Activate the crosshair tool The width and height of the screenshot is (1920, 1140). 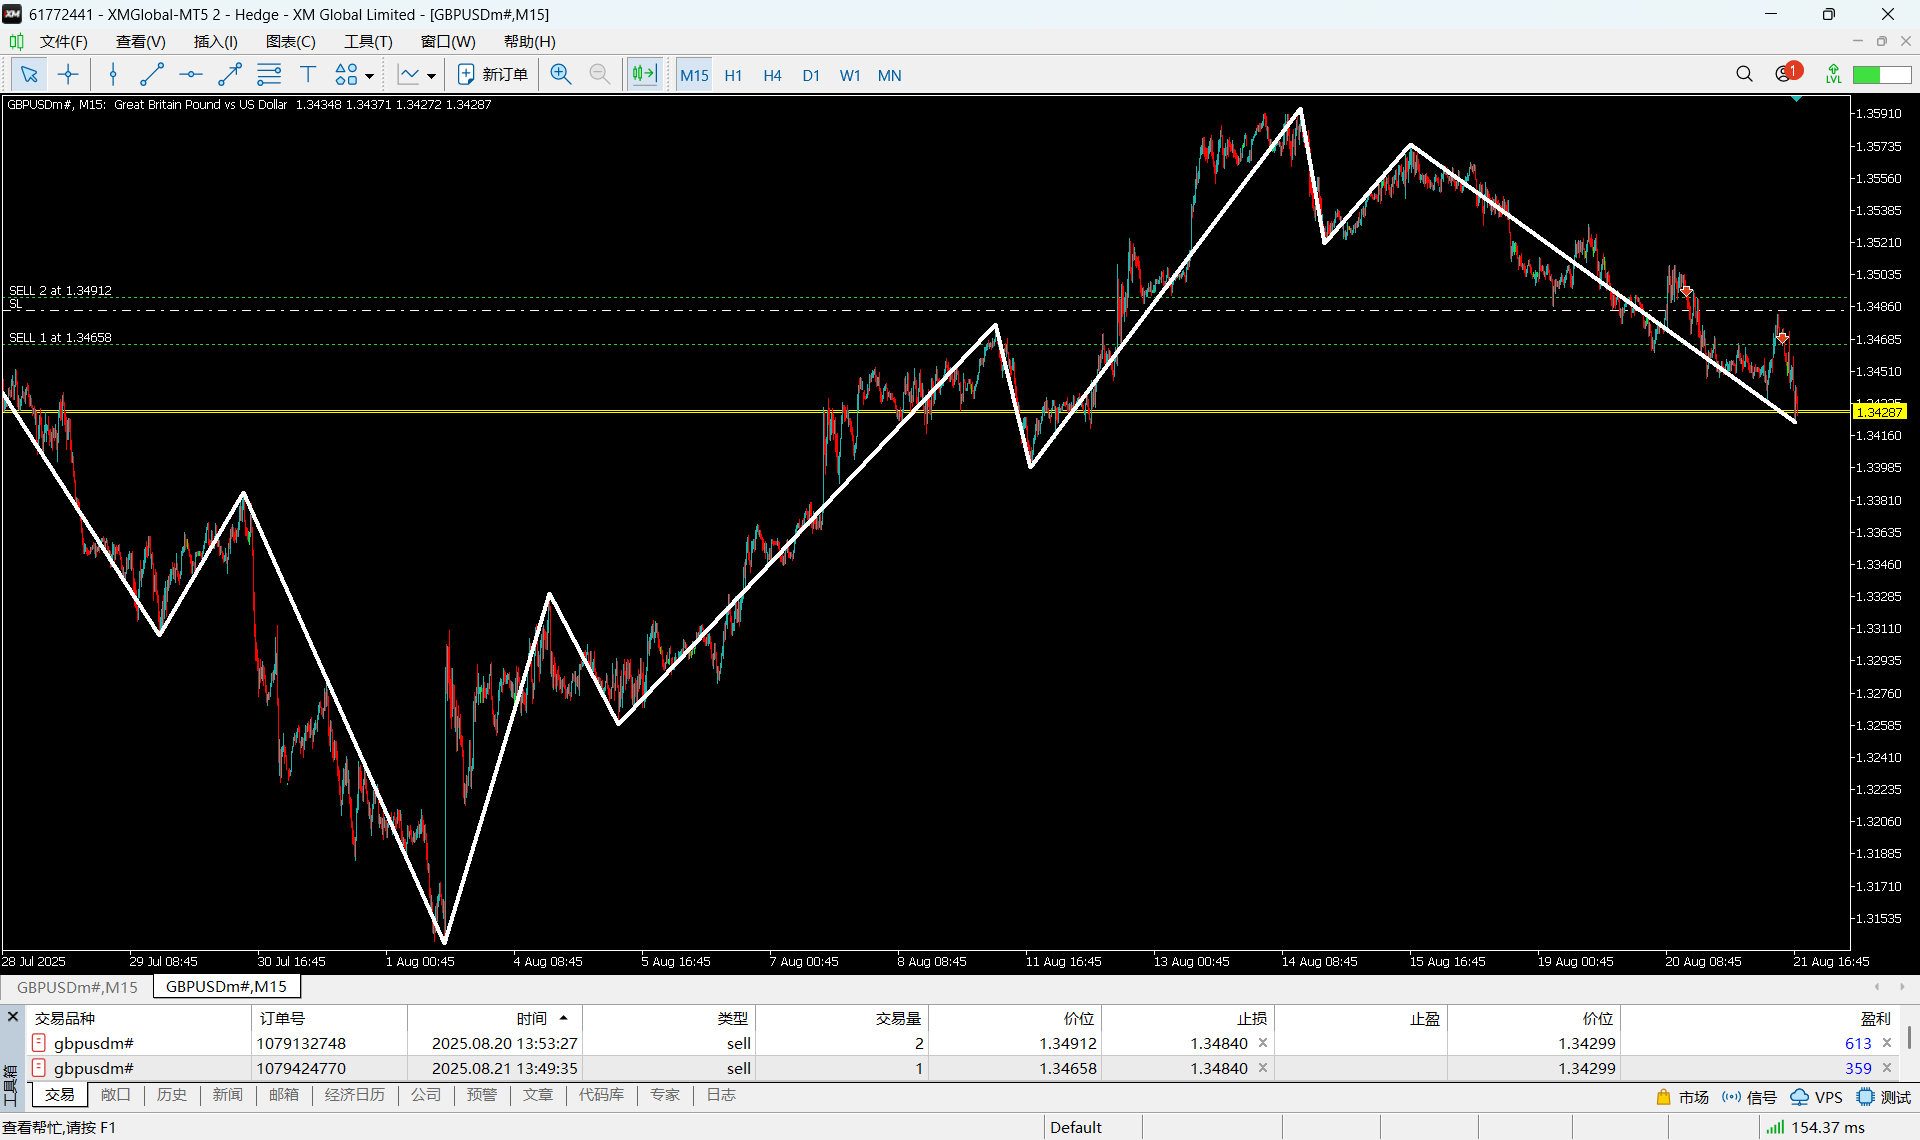tap(68, 75)
